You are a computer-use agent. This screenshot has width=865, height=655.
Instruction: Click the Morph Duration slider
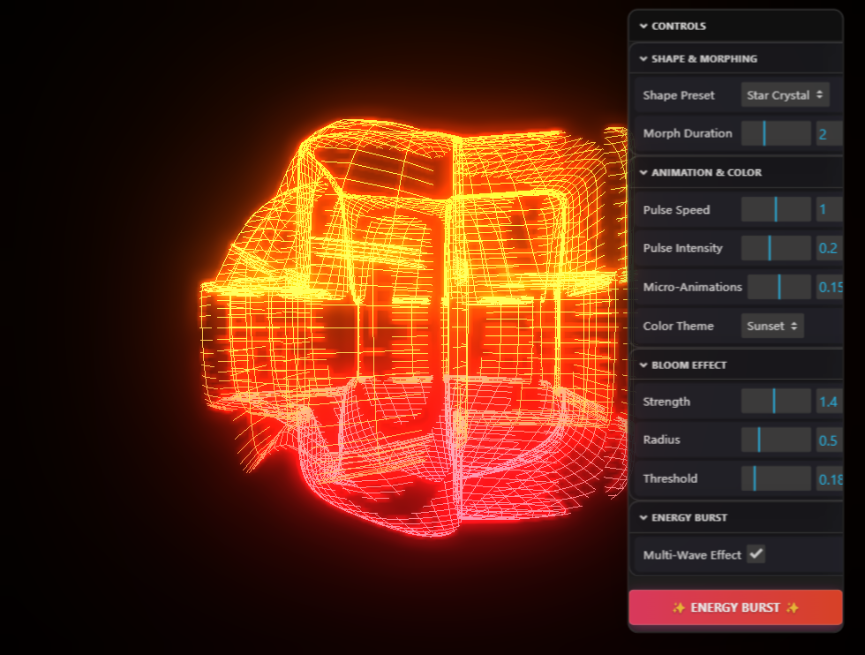click(x=776, y=134)
